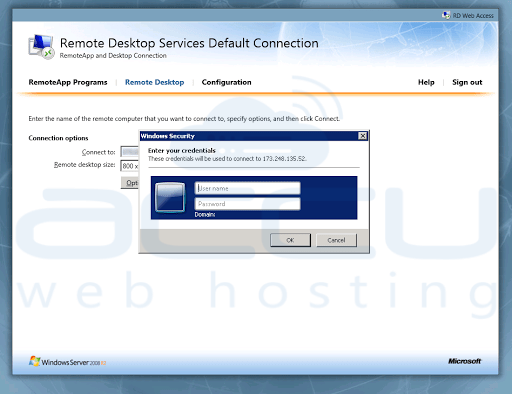
Task: Click OK in Windows Security dialog
Action: (x=290, y=240)
